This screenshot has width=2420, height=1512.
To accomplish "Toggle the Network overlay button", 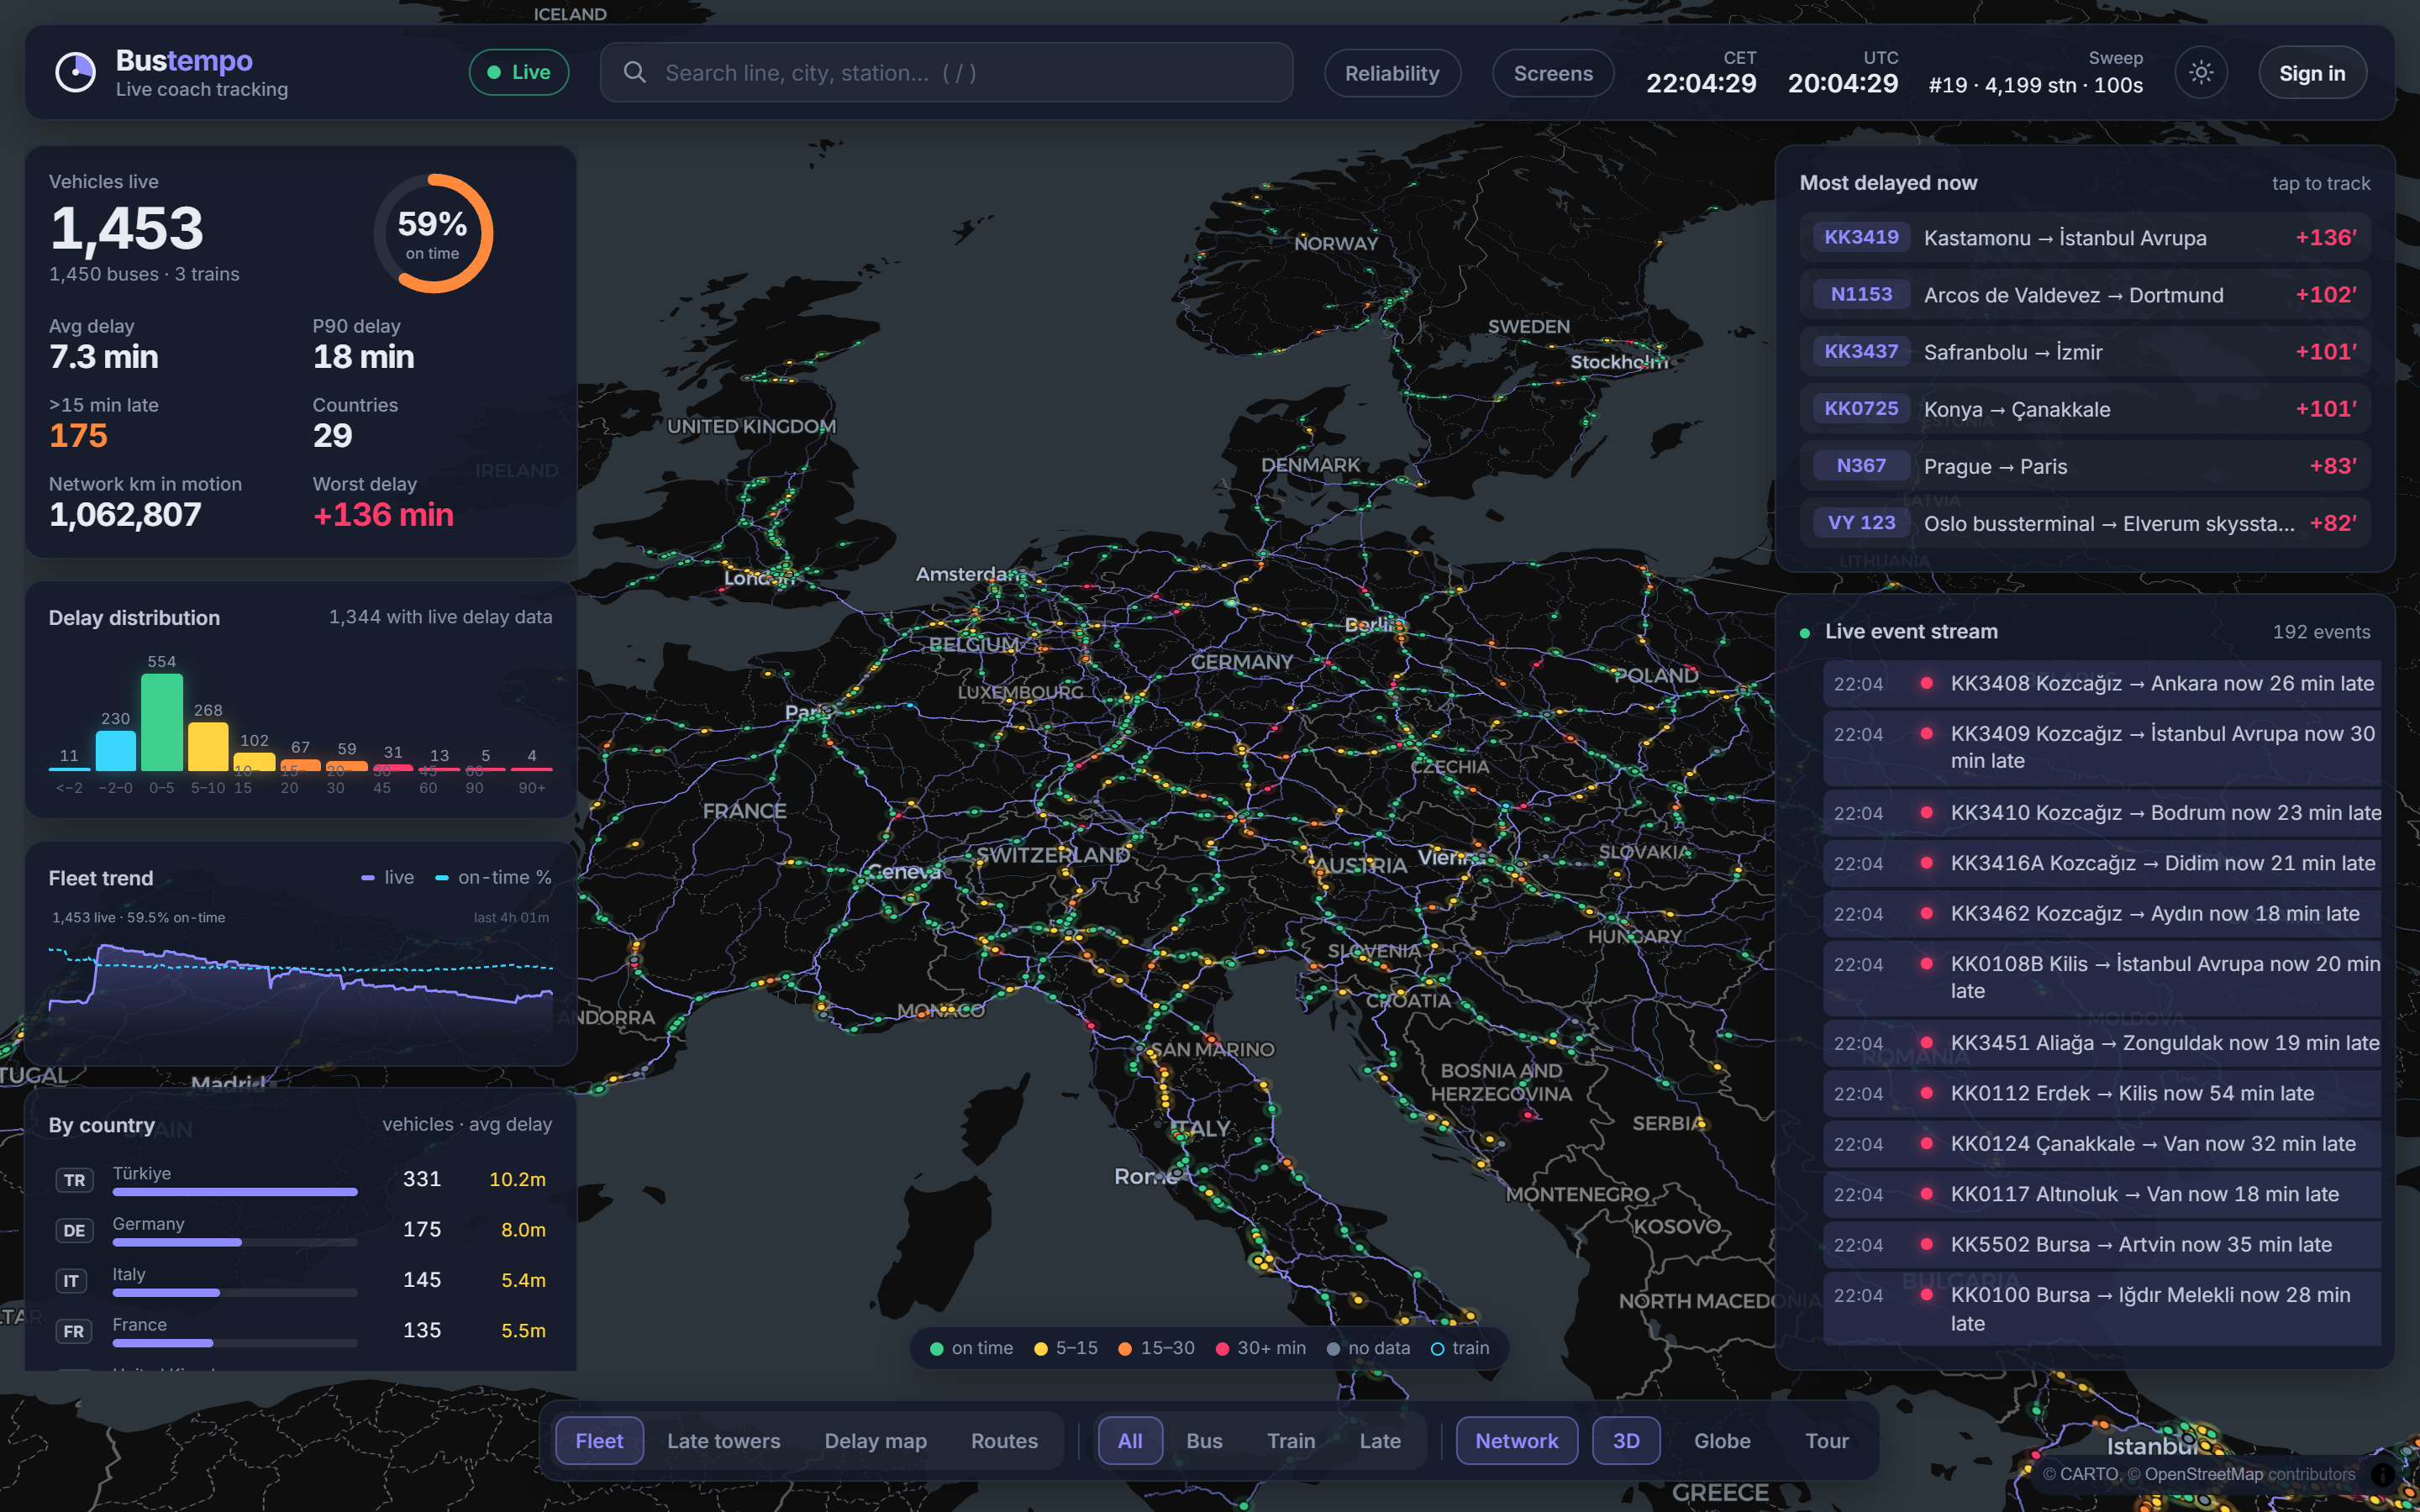I will tap(1516, 1441).
